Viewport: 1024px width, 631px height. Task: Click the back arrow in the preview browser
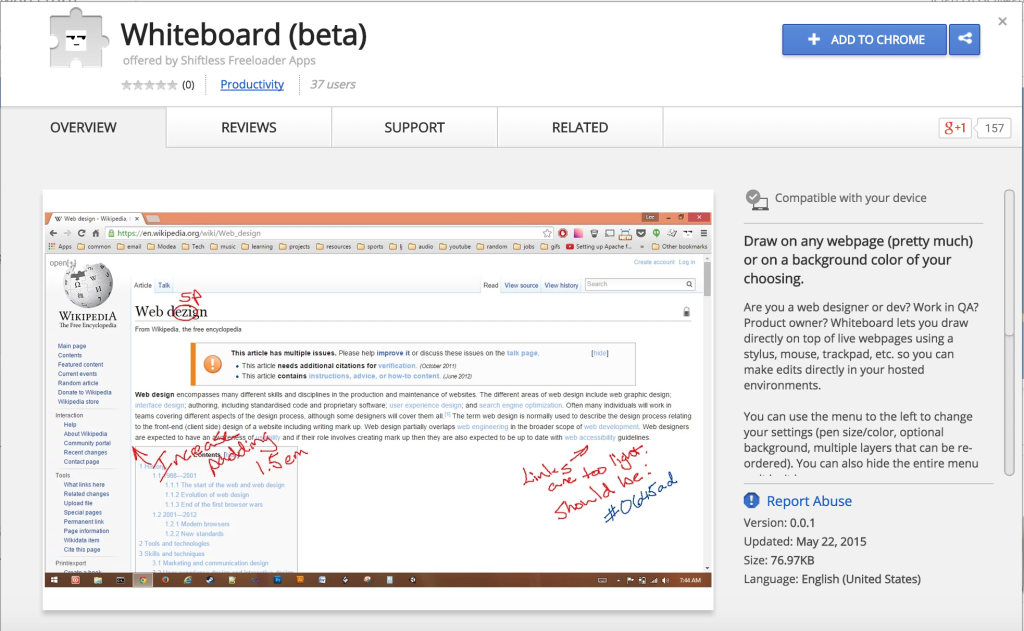tap(54, 233)
